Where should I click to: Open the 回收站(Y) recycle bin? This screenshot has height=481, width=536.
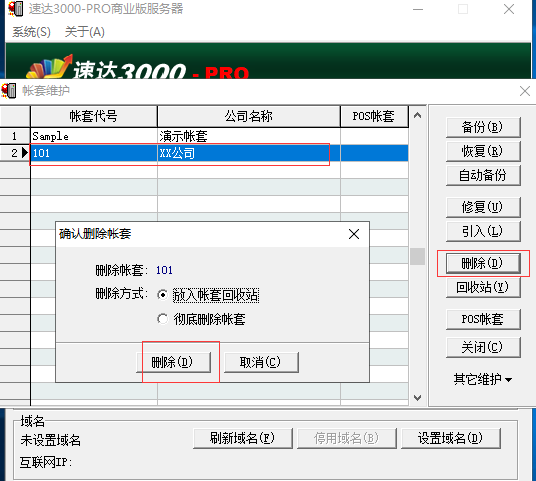483,288
